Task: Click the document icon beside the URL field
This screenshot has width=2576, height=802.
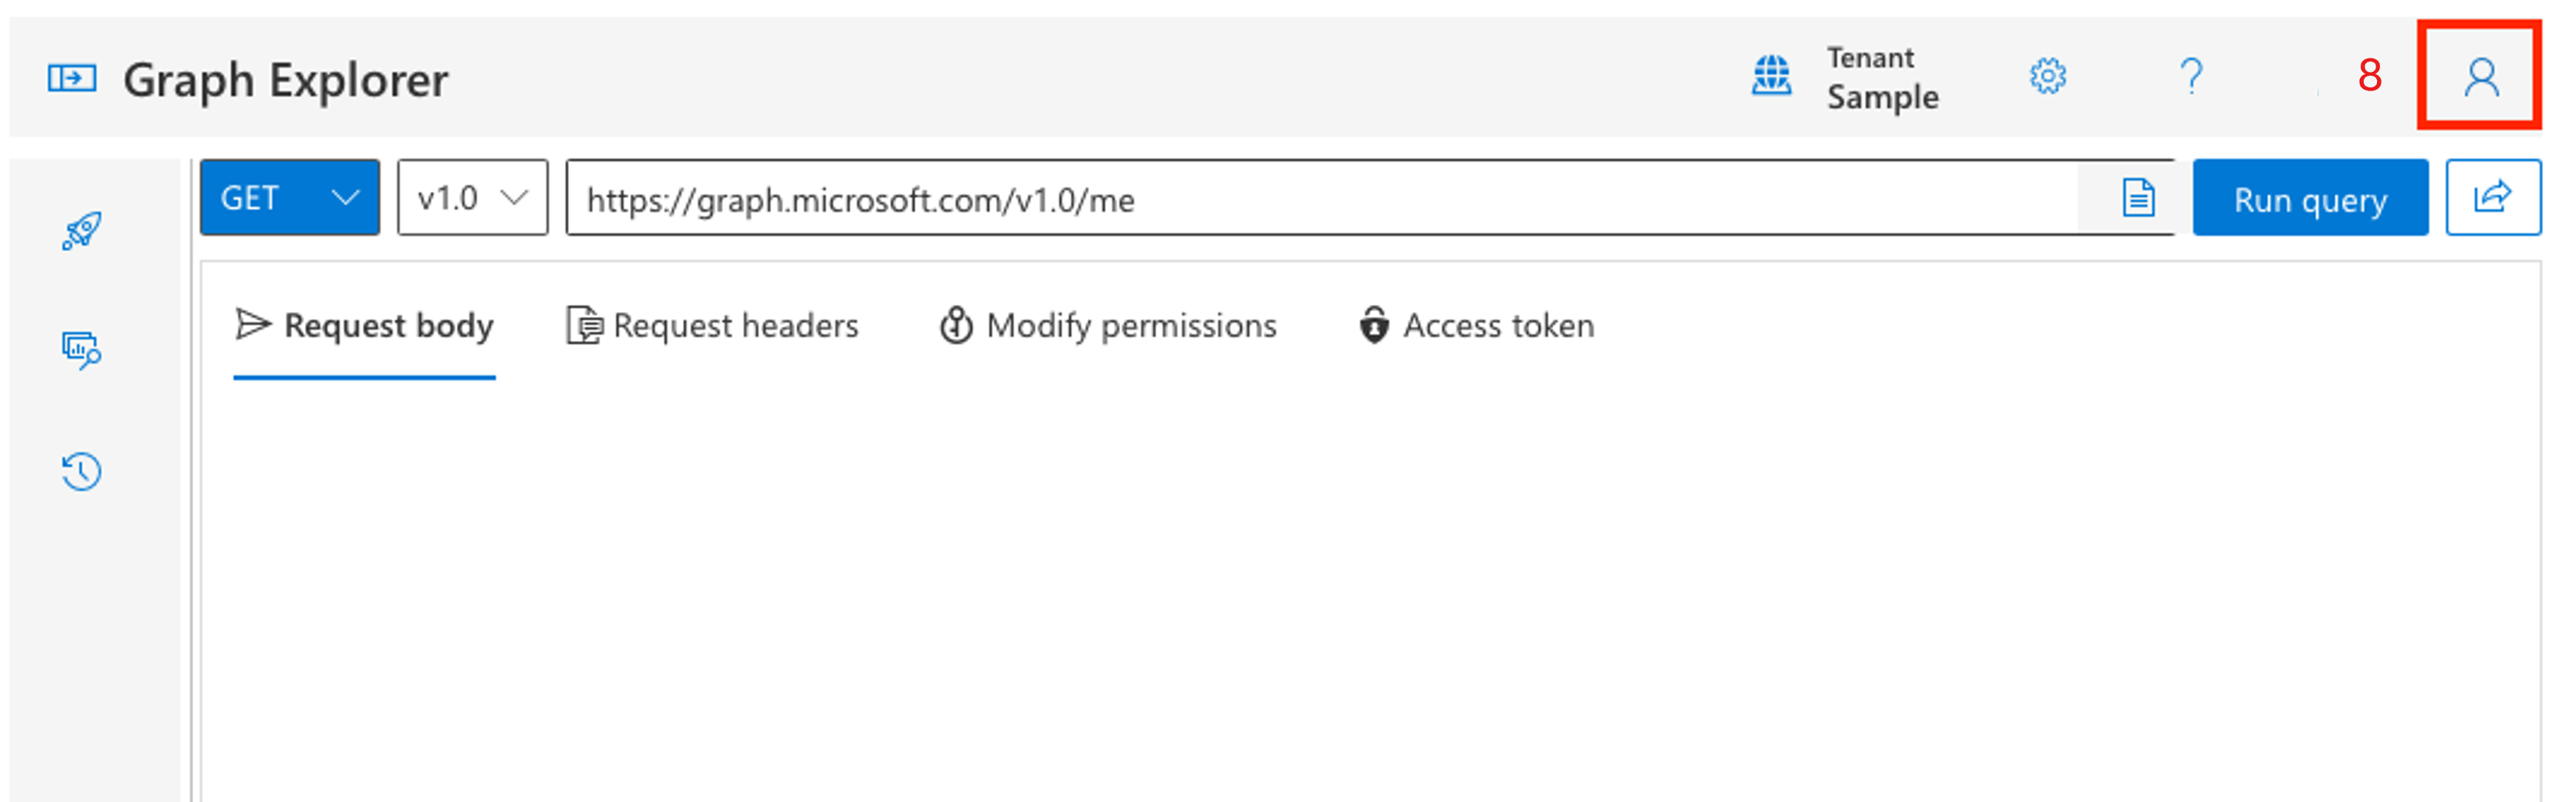Action: 2138,197
